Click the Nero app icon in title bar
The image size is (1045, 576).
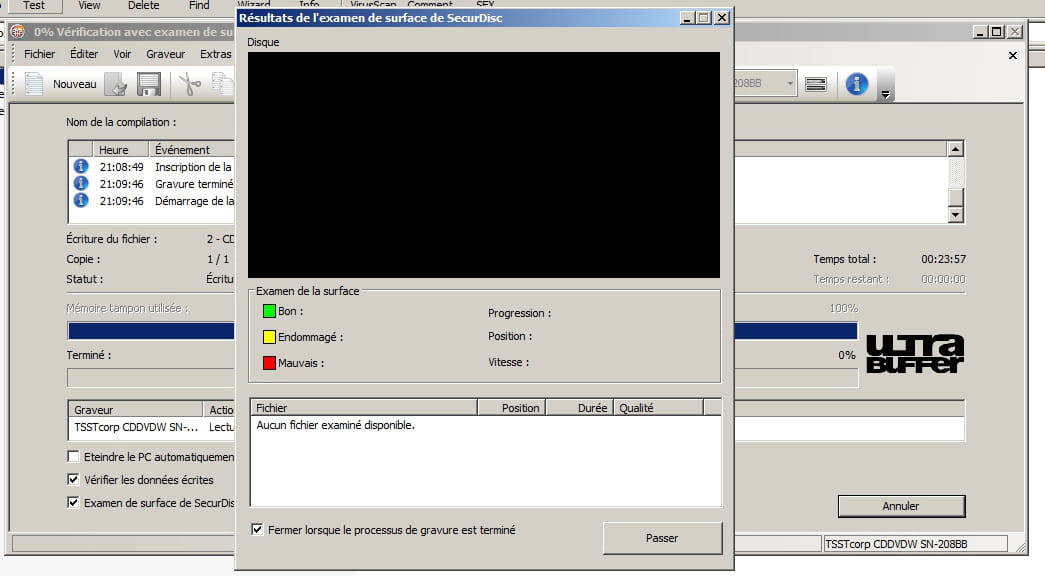coord(18,31)
